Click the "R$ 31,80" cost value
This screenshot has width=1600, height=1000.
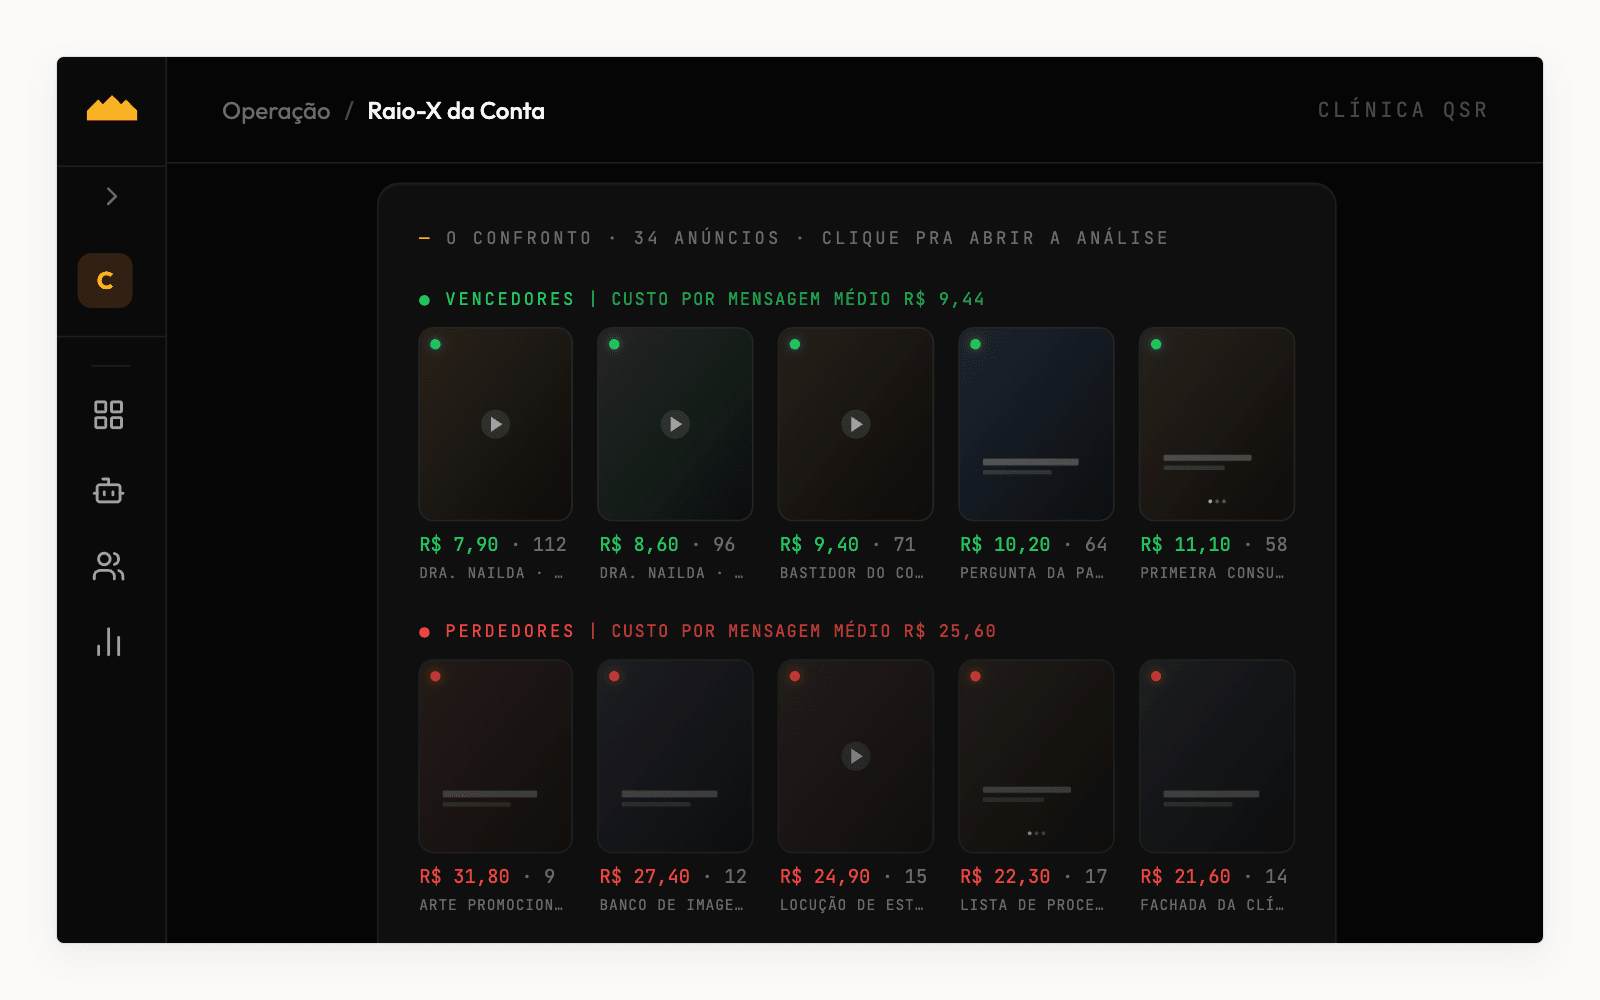465,876
